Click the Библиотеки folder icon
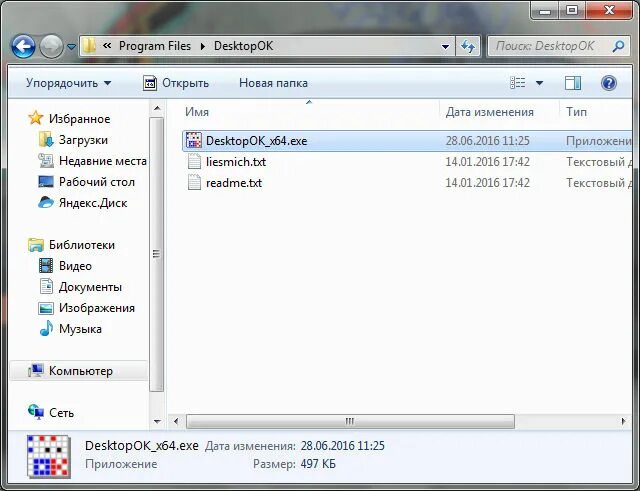 pos(36,244)
